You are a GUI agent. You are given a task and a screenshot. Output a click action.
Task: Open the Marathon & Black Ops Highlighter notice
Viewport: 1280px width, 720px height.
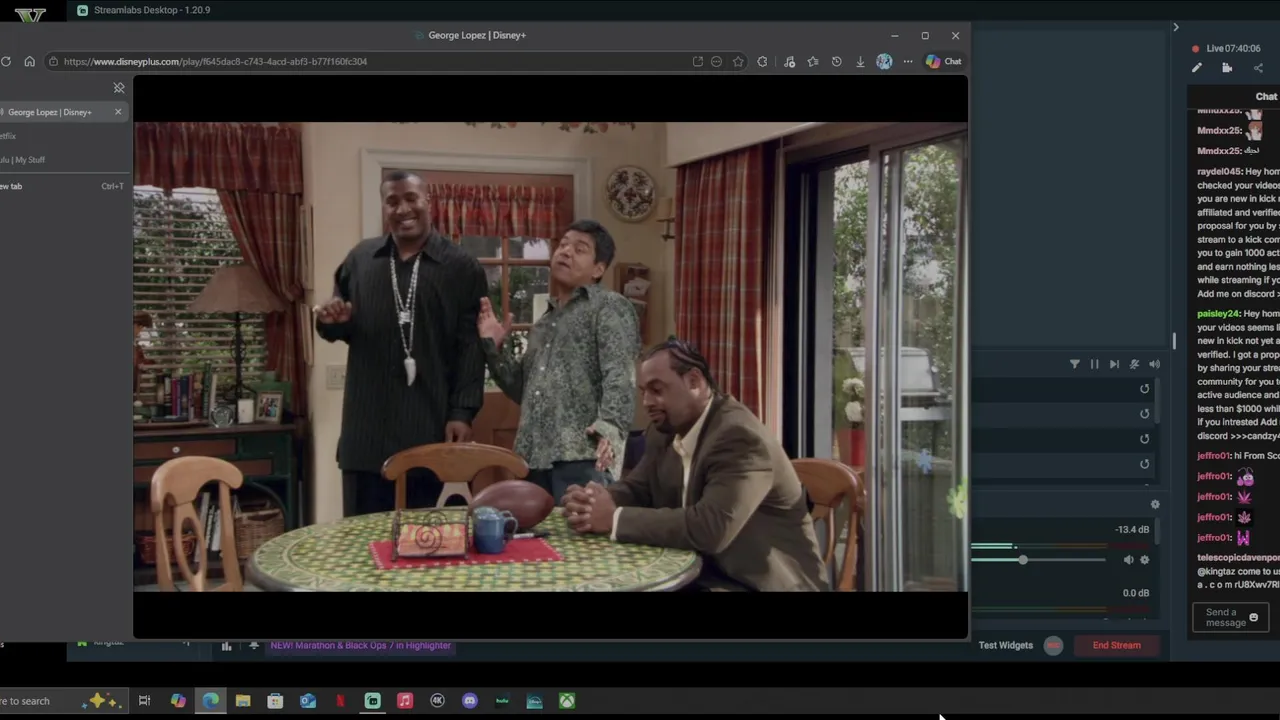(x=361, y=645)
